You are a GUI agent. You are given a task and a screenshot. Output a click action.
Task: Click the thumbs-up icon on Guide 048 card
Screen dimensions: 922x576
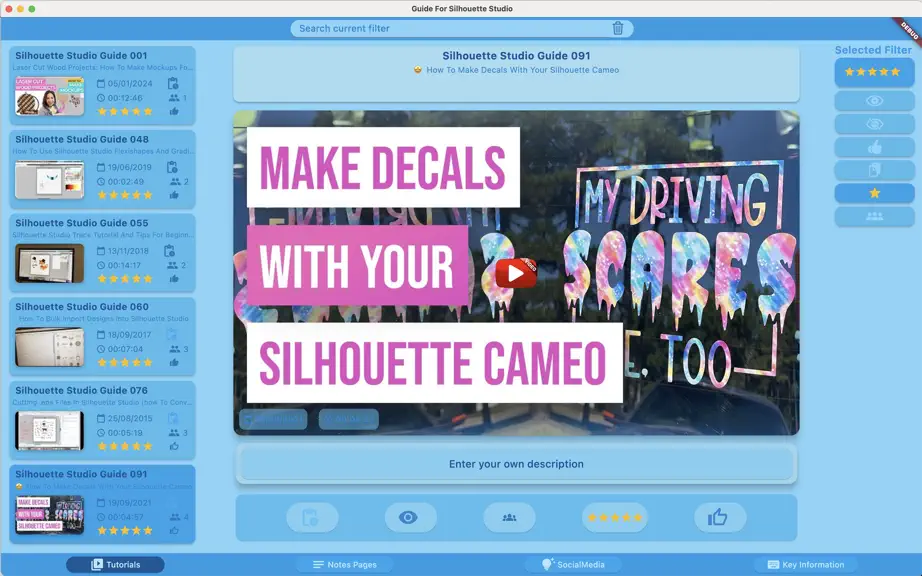tap(174, 195)
